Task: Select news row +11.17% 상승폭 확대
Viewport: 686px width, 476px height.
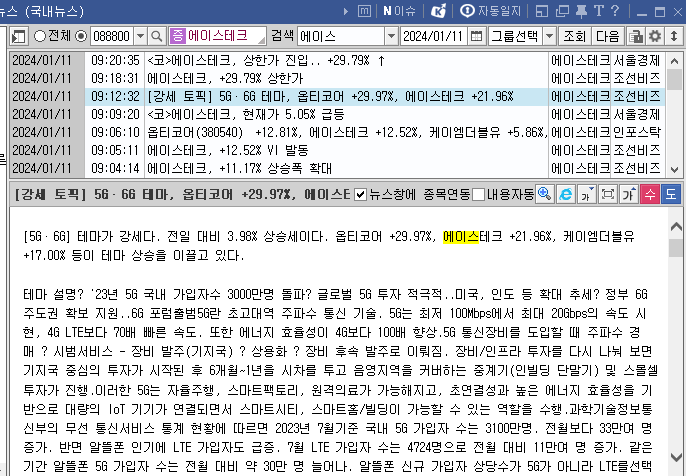Action: (x=337, y=168)
